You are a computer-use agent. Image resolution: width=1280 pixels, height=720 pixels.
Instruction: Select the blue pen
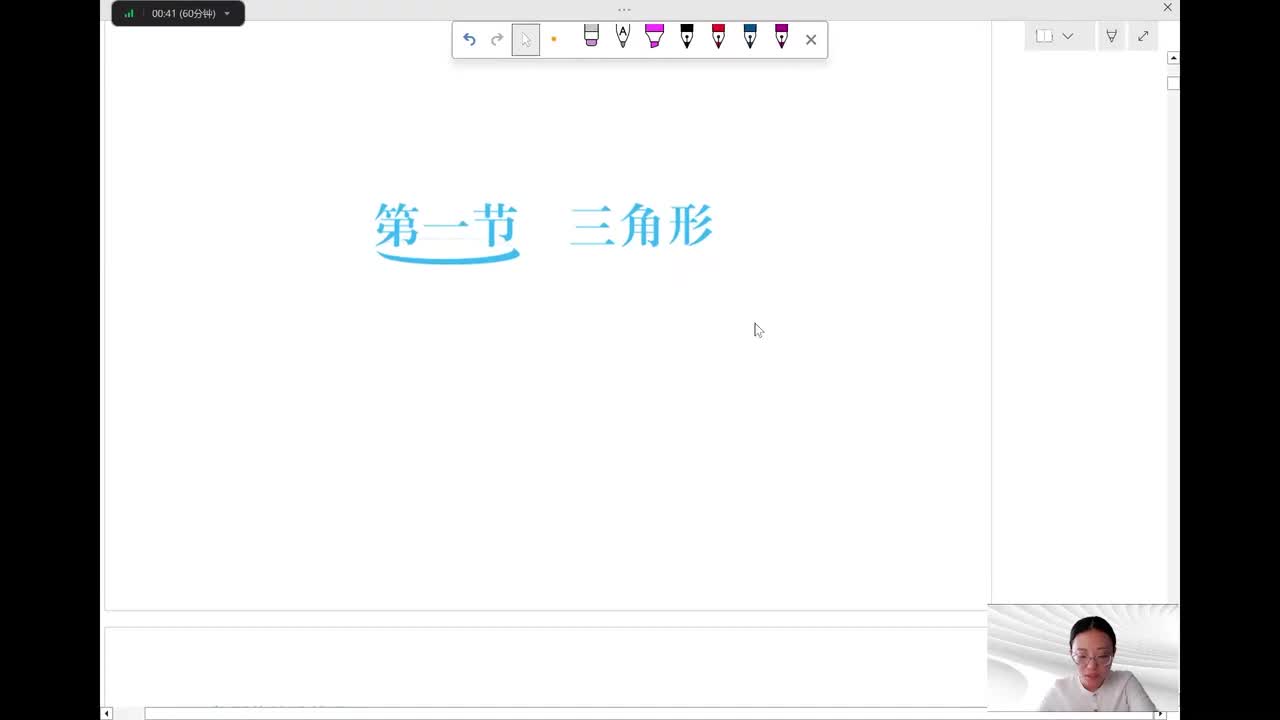pyautogui.click(x=750, y=37)
